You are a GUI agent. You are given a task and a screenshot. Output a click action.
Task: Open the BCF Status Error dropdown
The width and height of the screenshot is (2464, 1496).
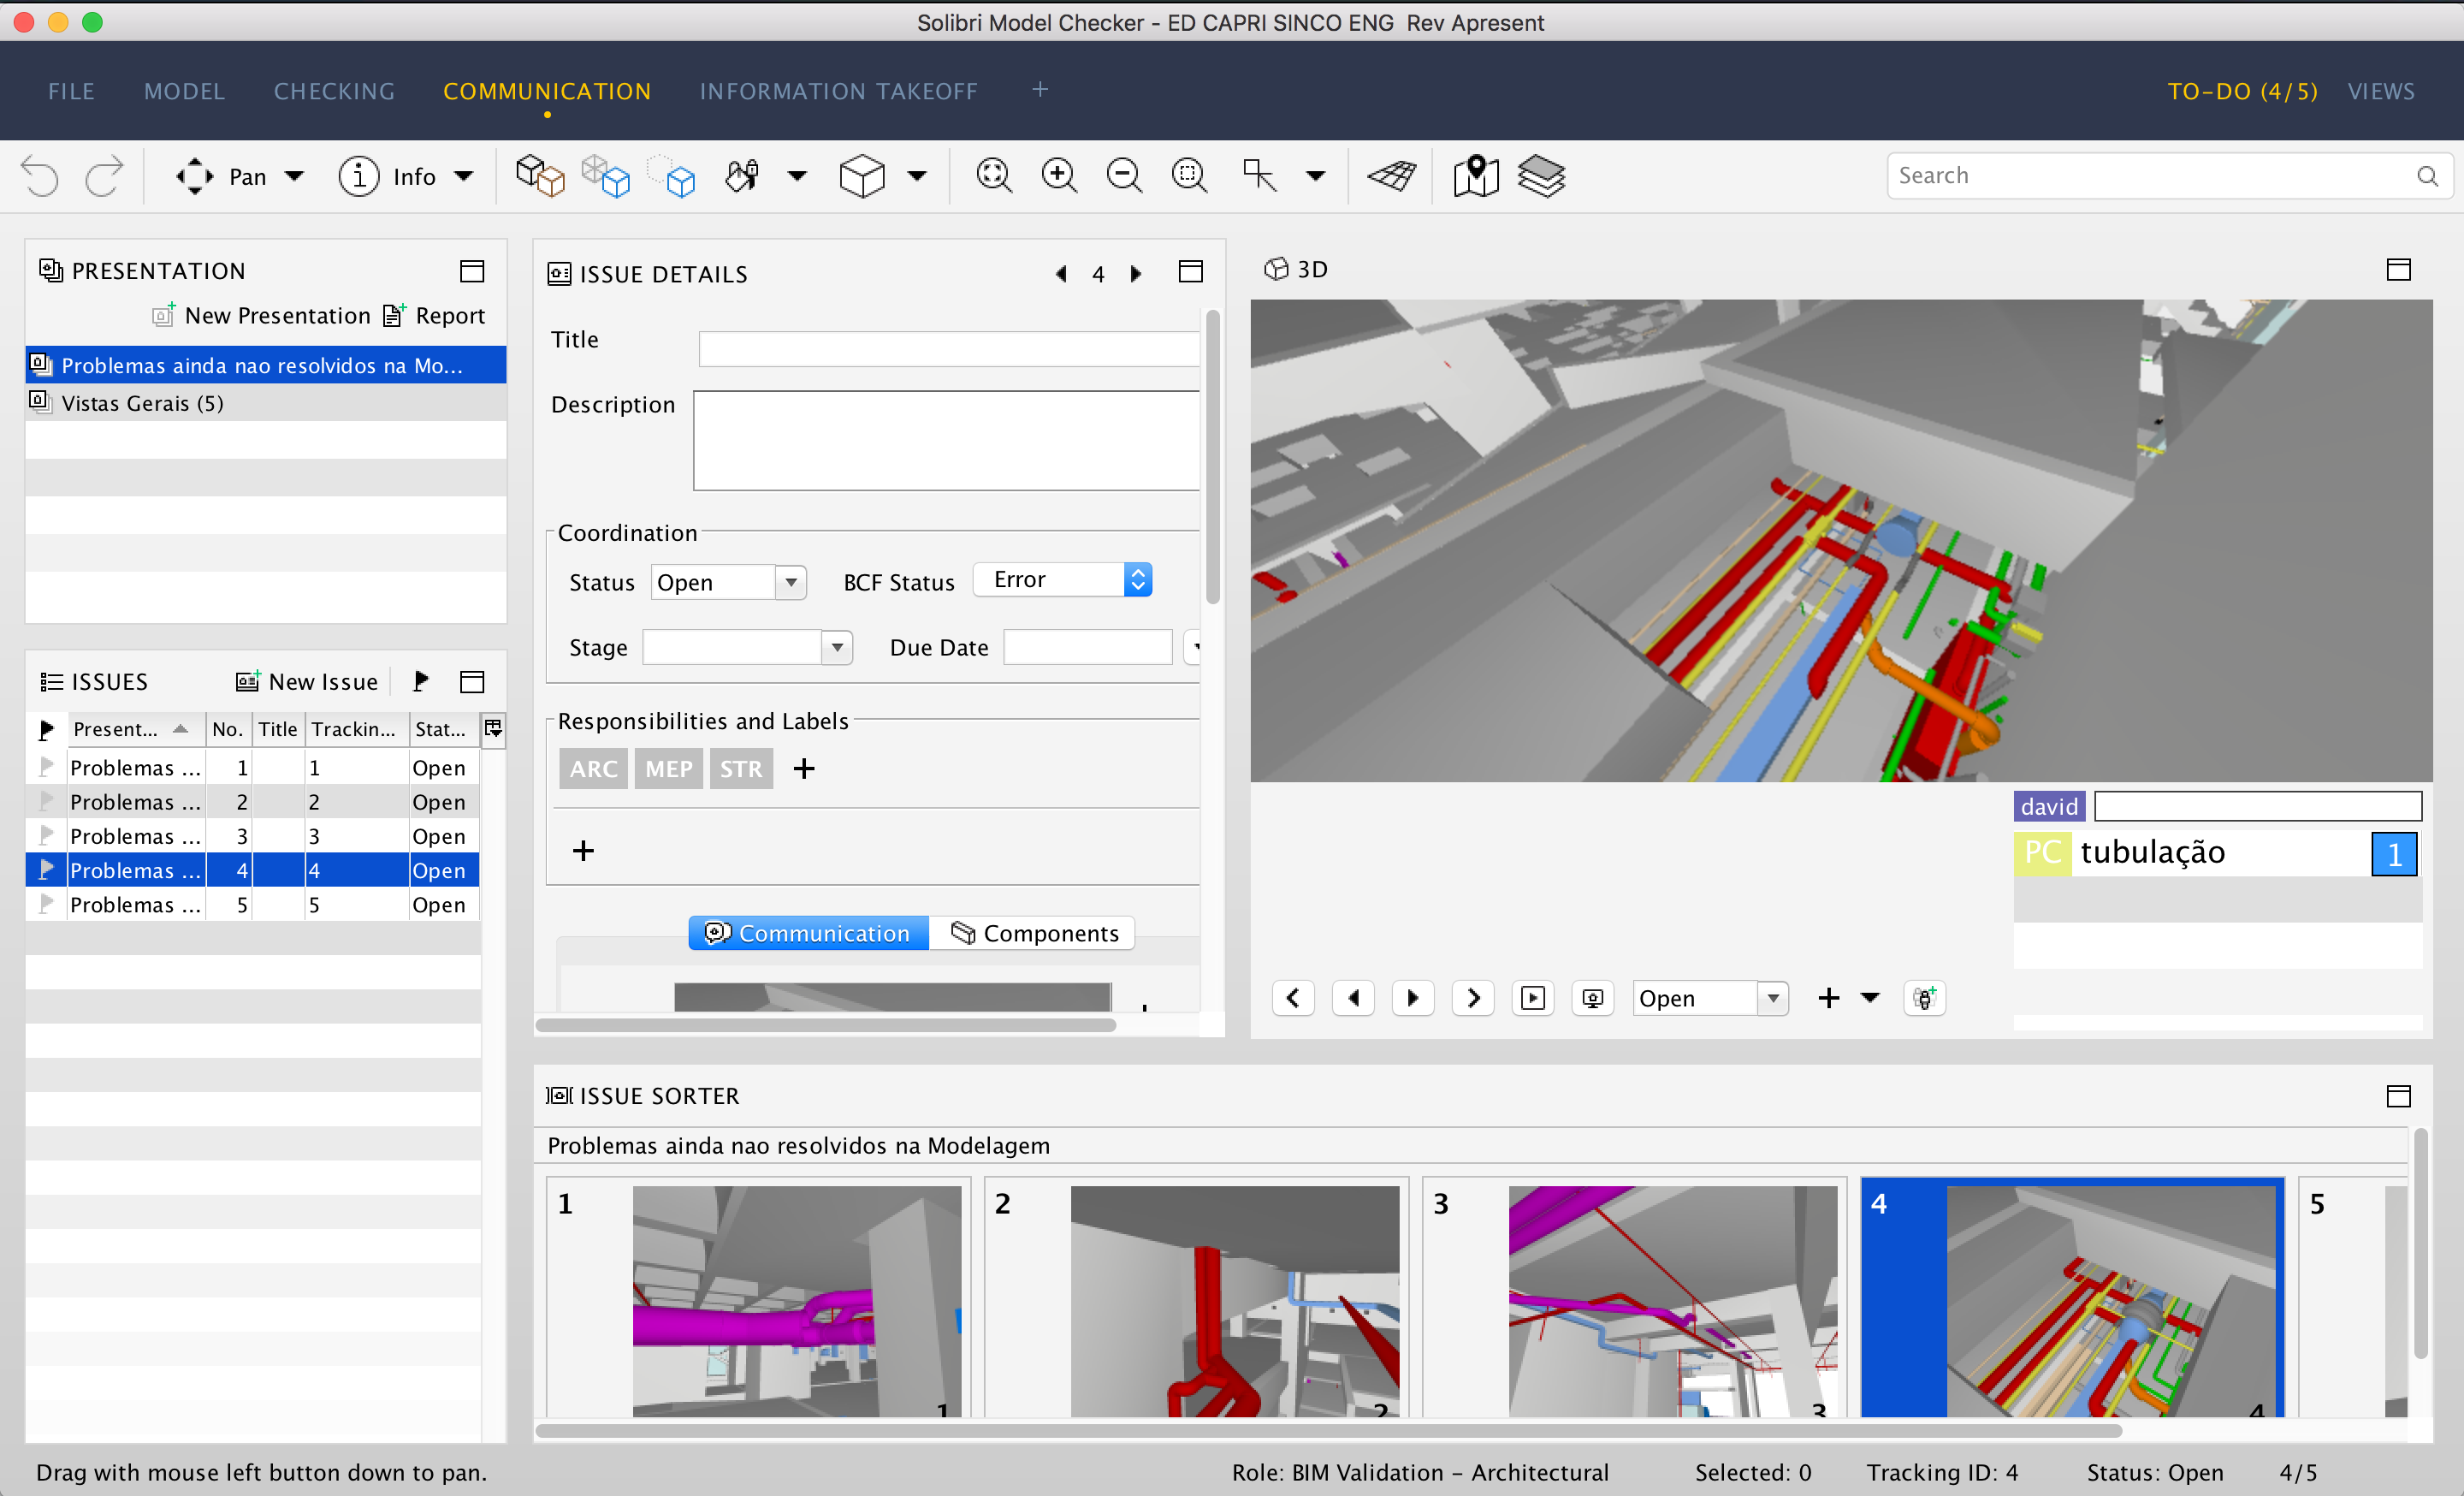pyautogui.click(x=1062, y=580)
